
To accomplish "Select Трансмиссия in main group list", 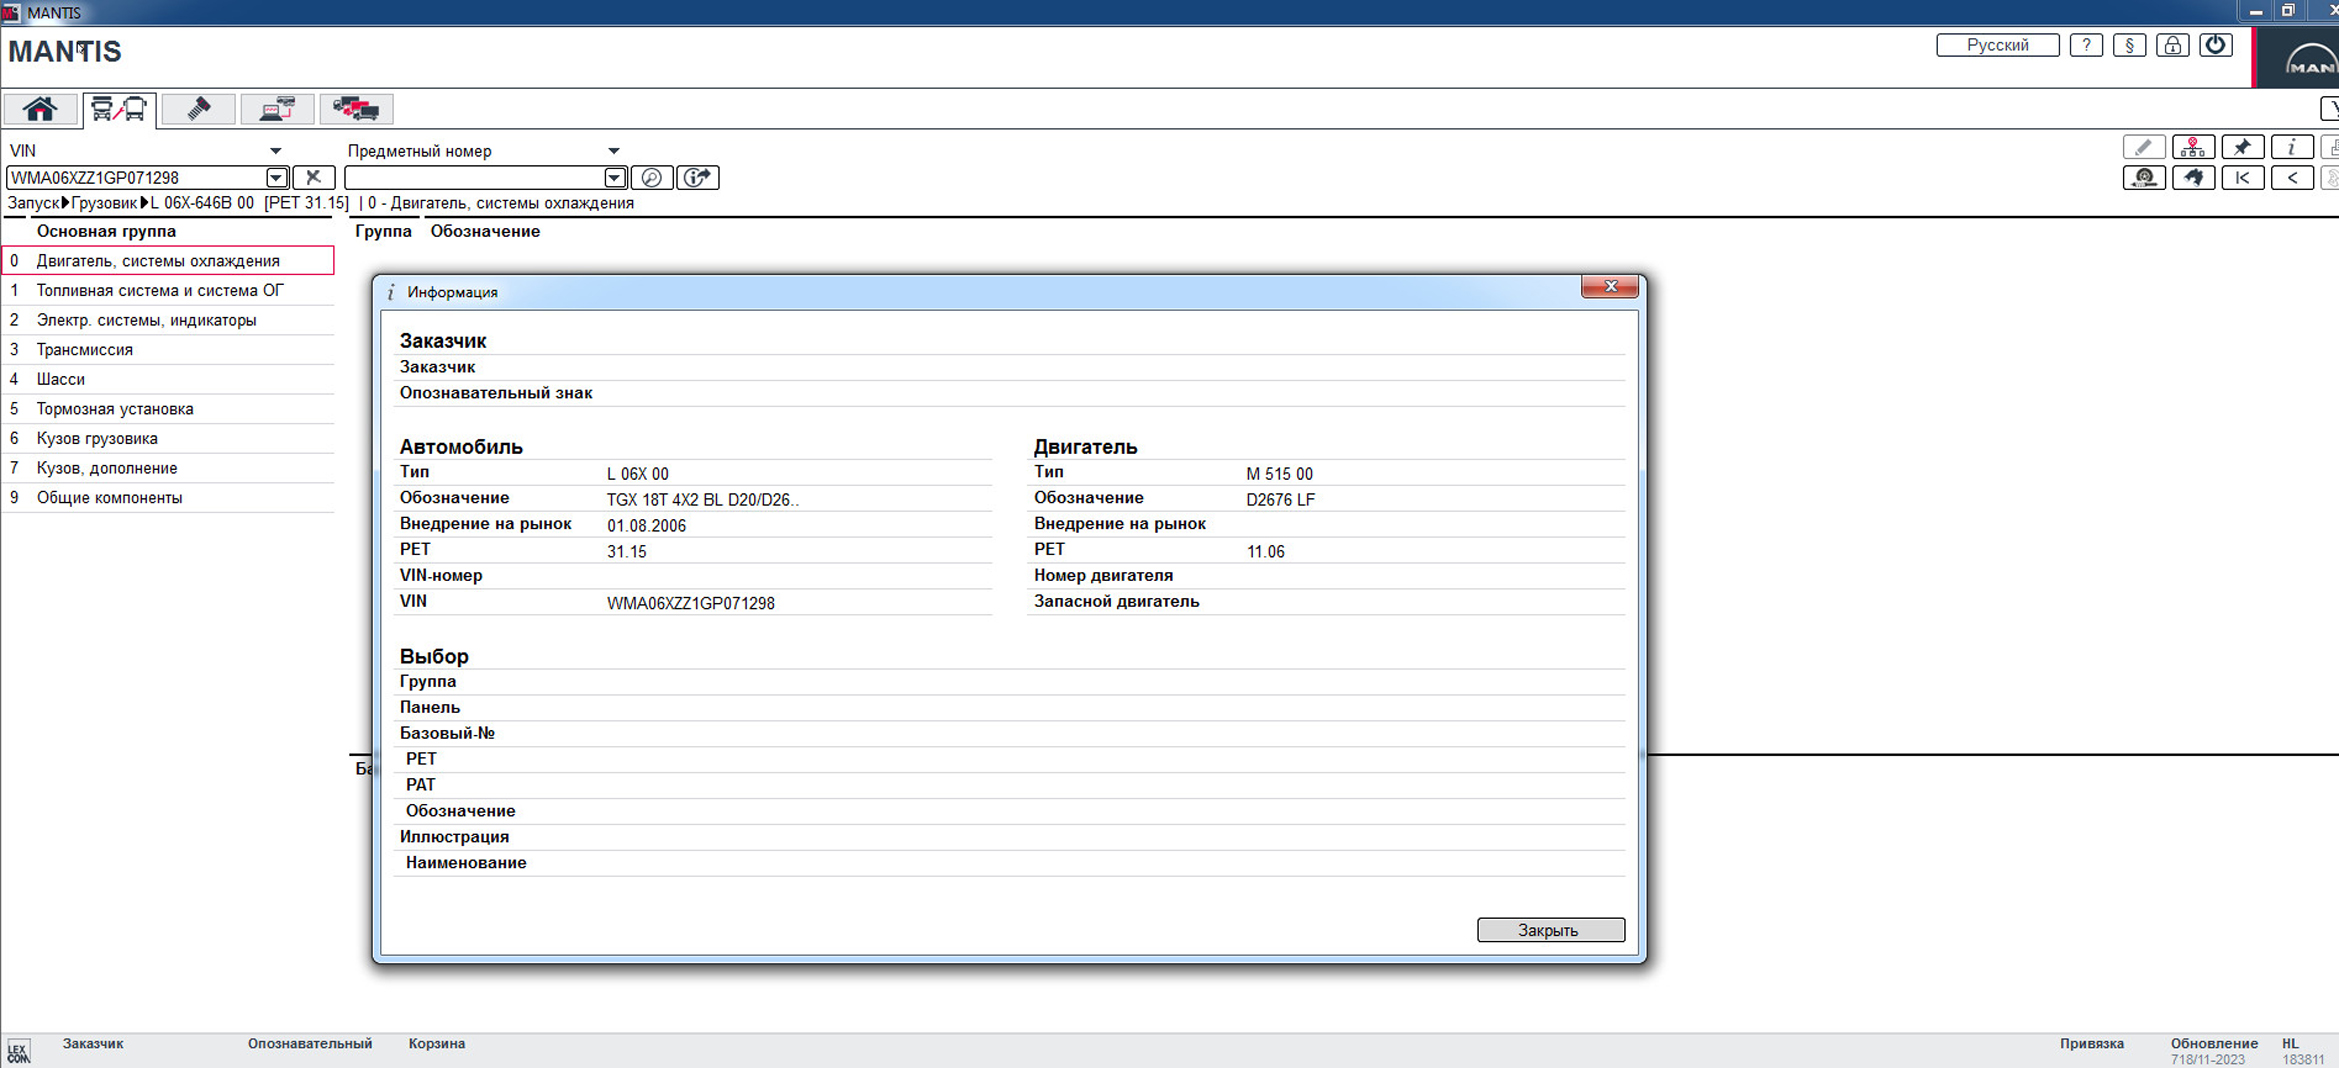I will pos(85,350).
